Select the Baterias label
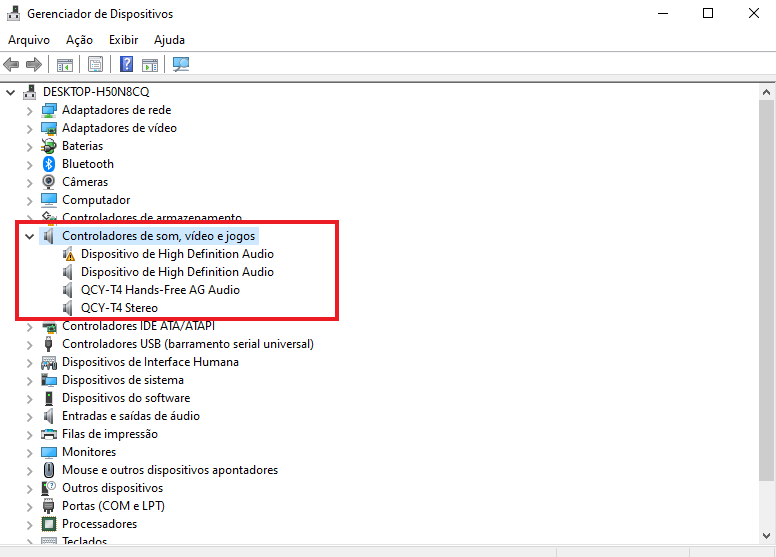The image size is (776, 557). coord(83,146)
